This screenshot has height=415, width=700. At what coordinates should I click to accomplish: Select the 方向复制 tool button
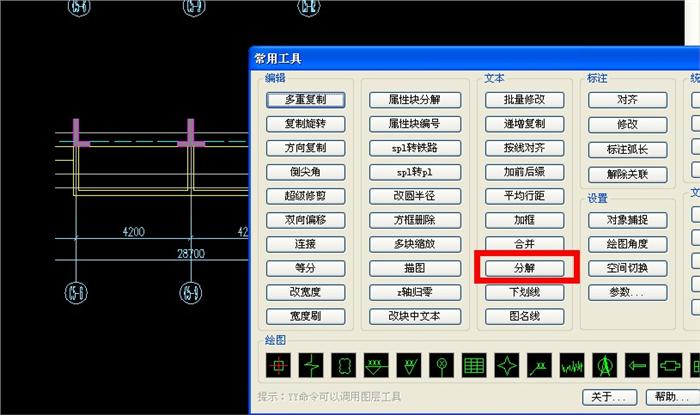click(x=305, y=148)
